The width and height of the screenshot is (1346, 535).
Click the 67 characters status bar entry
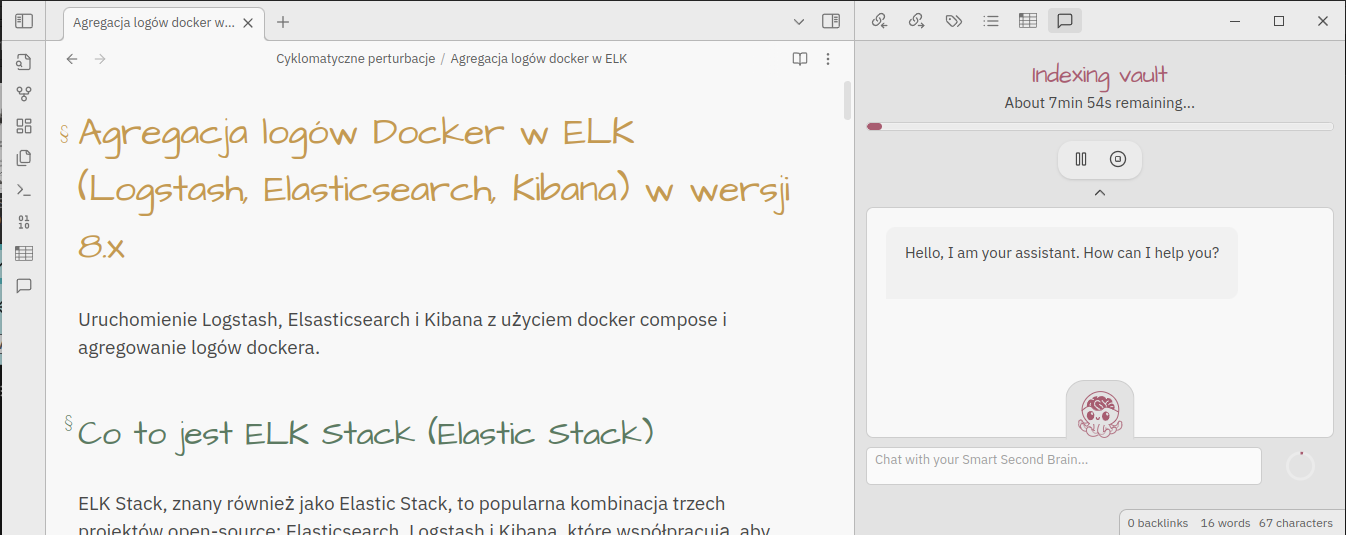click(x=1296, y=523)
